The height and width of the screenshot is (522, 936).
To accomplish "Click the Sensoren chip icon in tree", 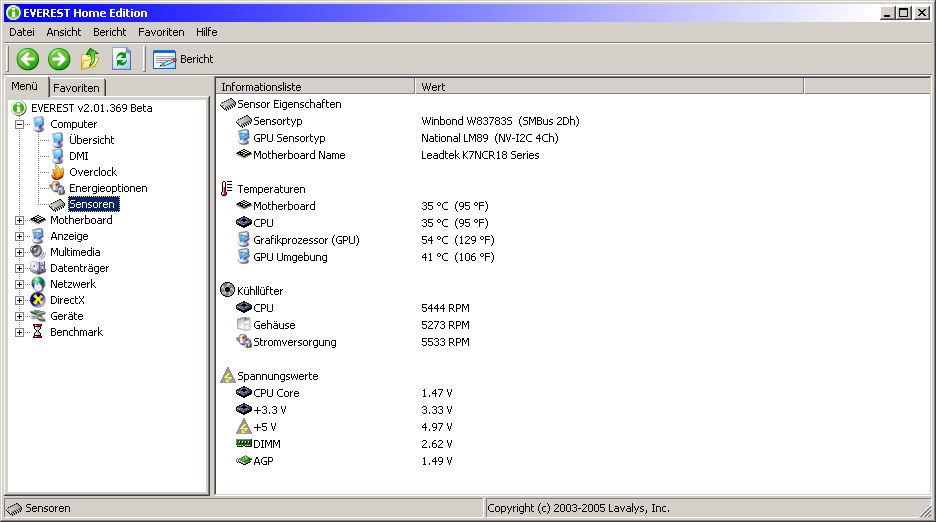I will [x=57, y=205].
